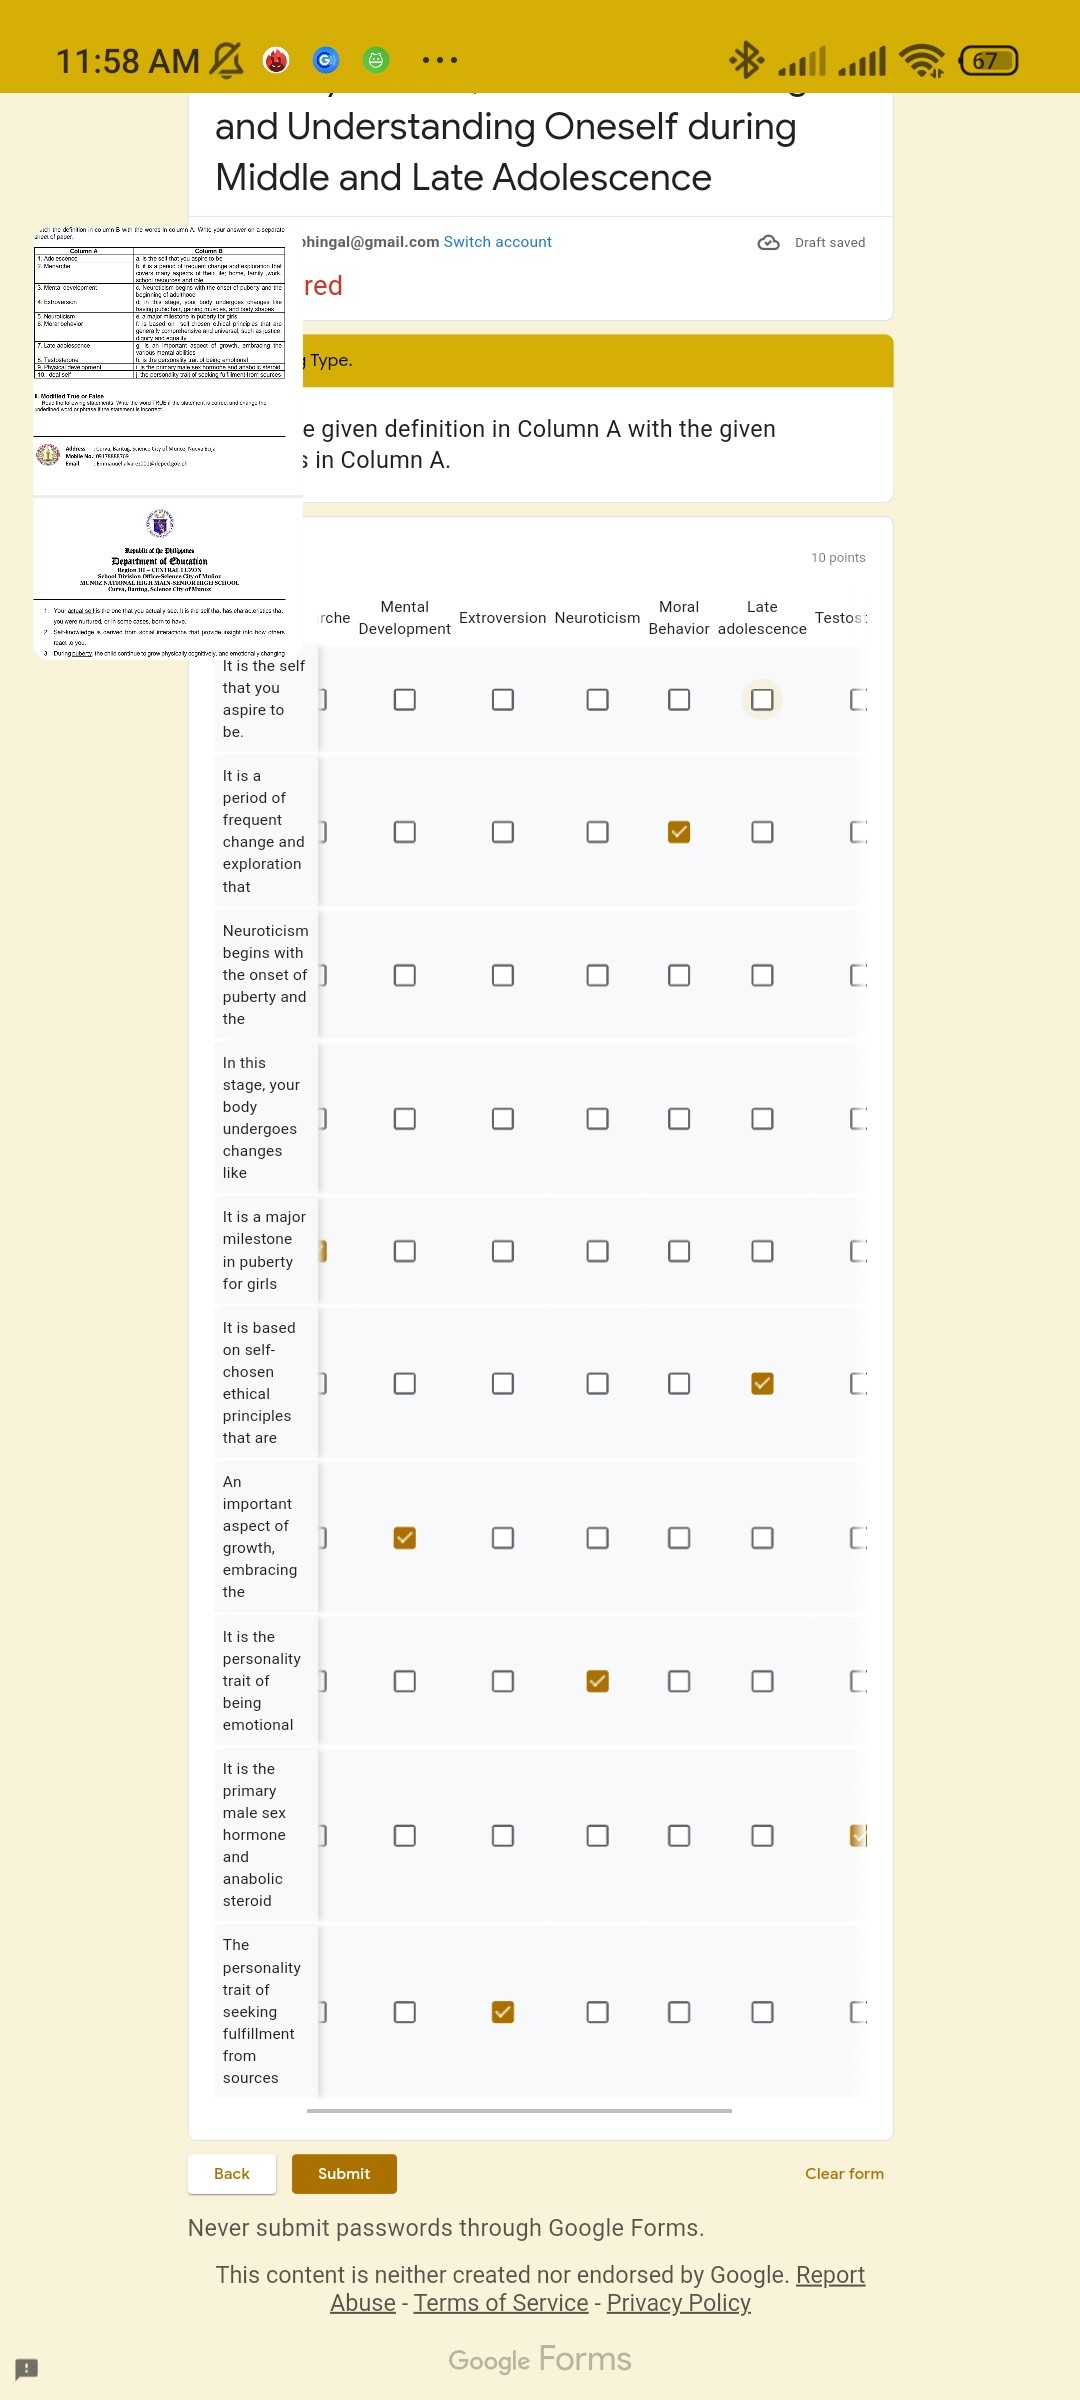Open the three-dots notification overflow

coord(440,60)
